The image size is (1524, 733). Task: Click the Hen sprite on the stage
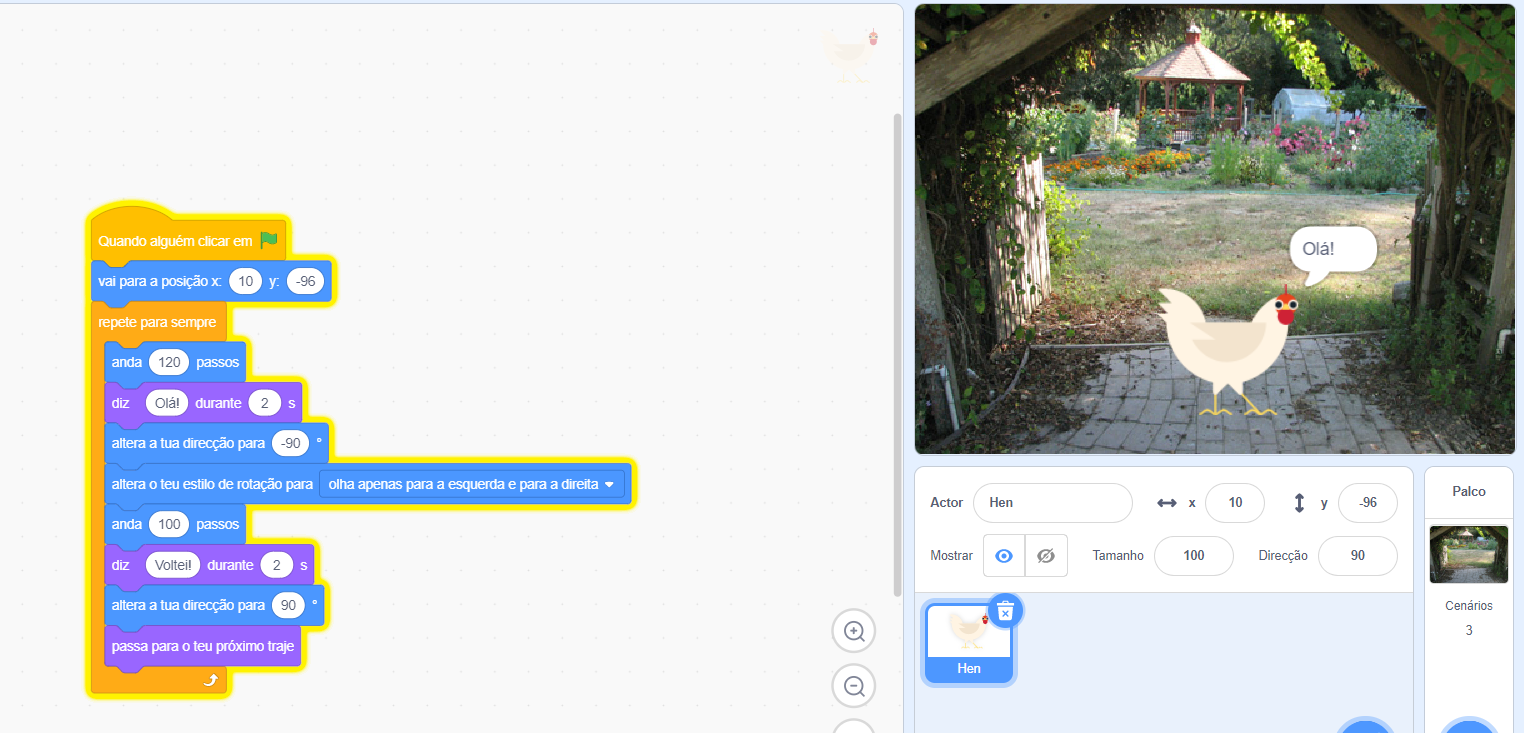point(1230,352)
